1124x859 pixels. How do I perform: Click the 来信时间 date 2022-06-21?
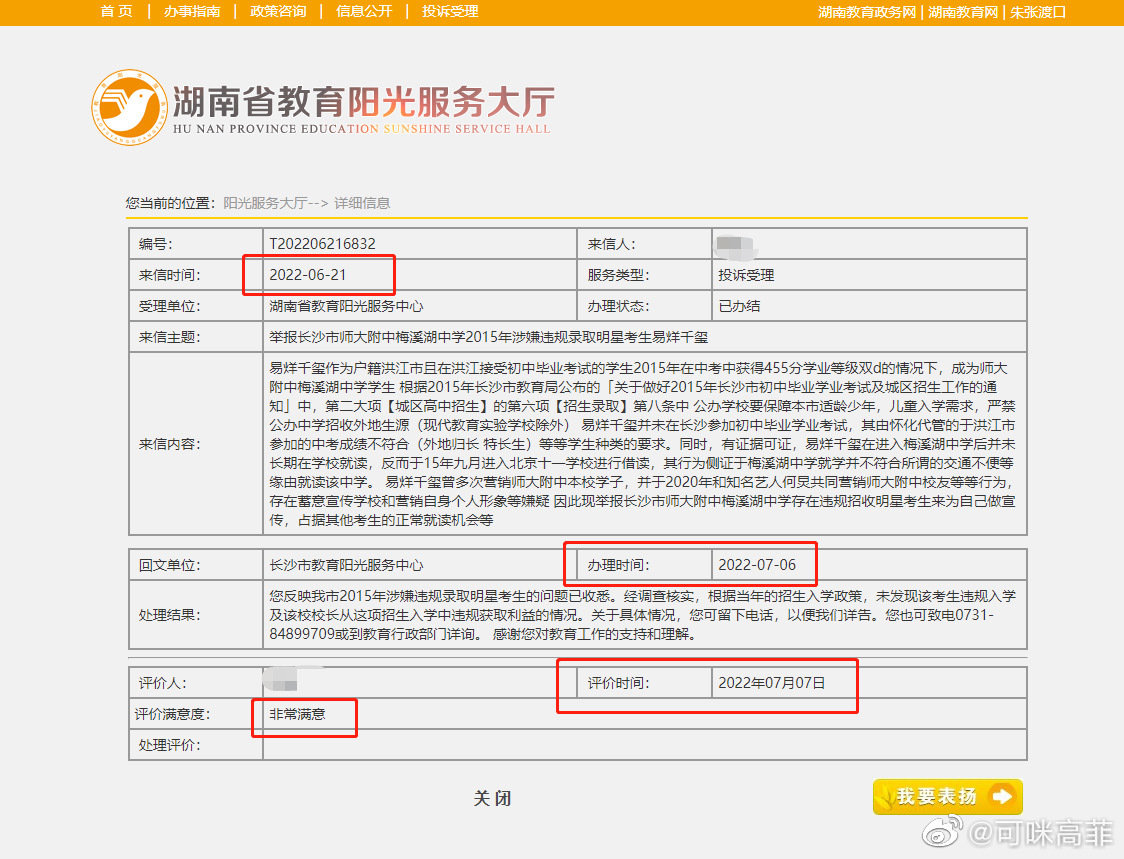[x=308, y=275]
